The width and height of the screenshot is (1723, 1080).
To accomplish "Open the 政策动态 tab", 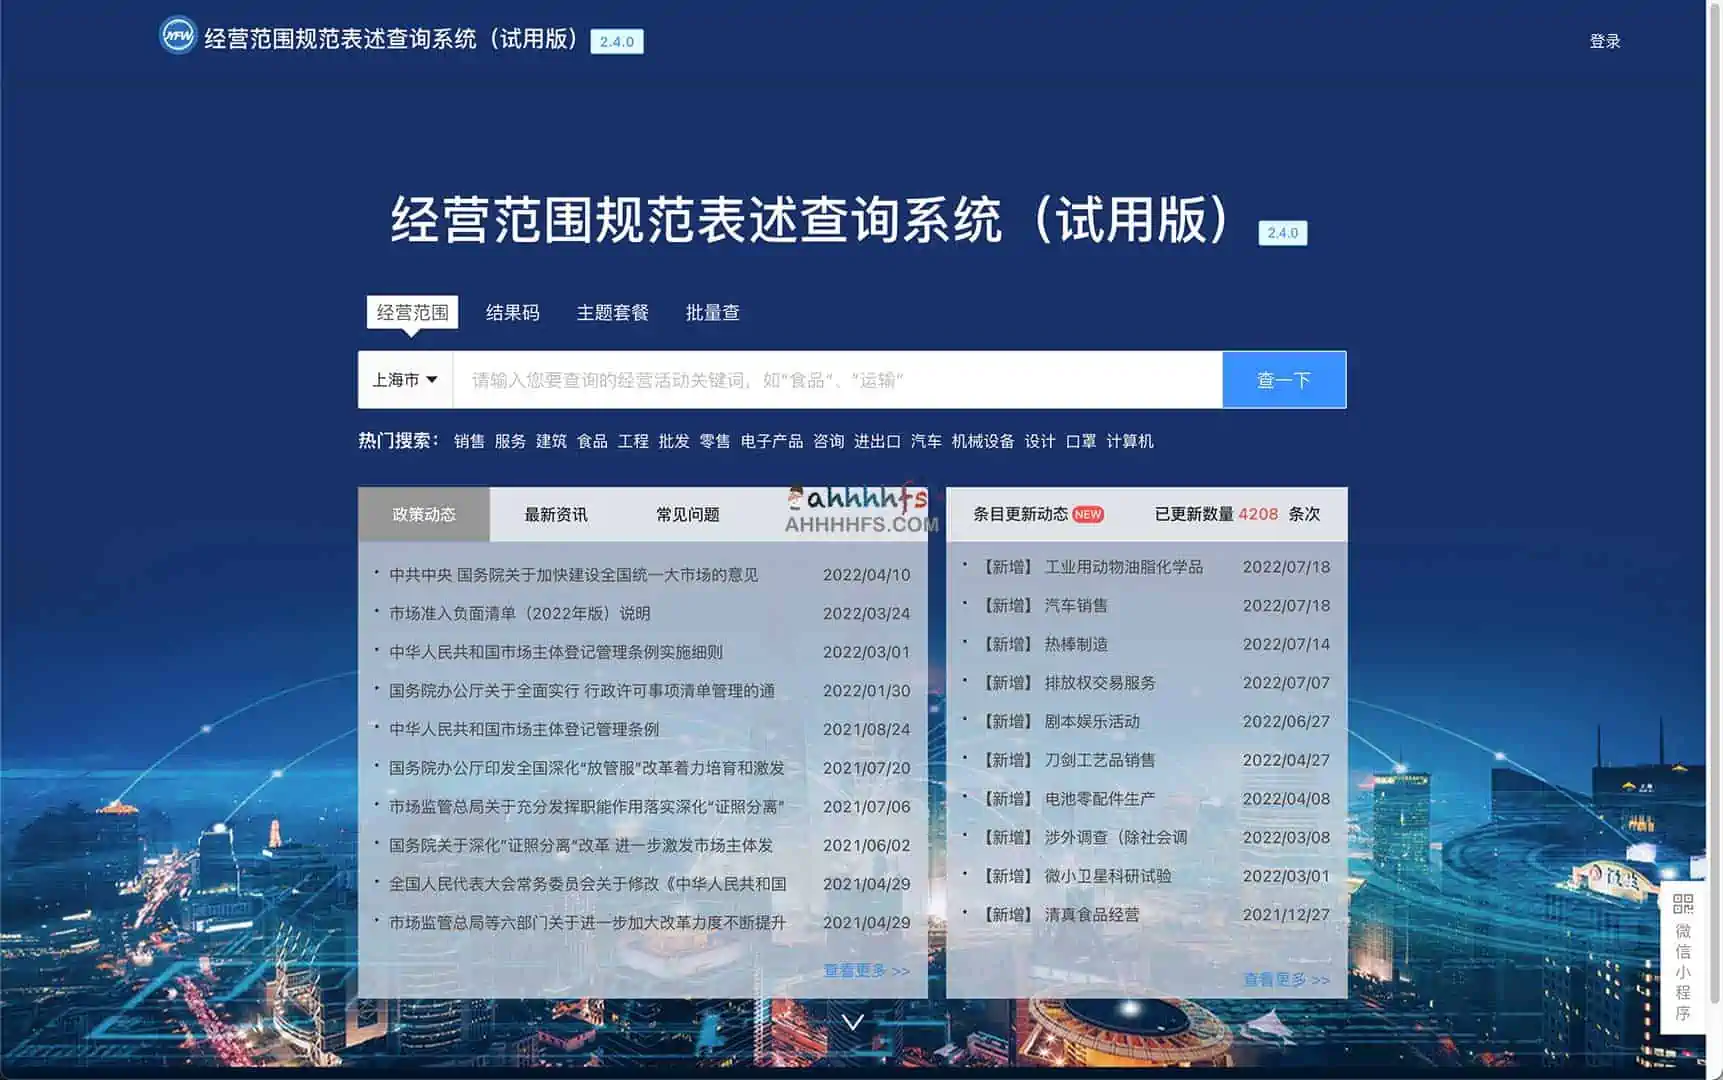I will pos(423,514).
